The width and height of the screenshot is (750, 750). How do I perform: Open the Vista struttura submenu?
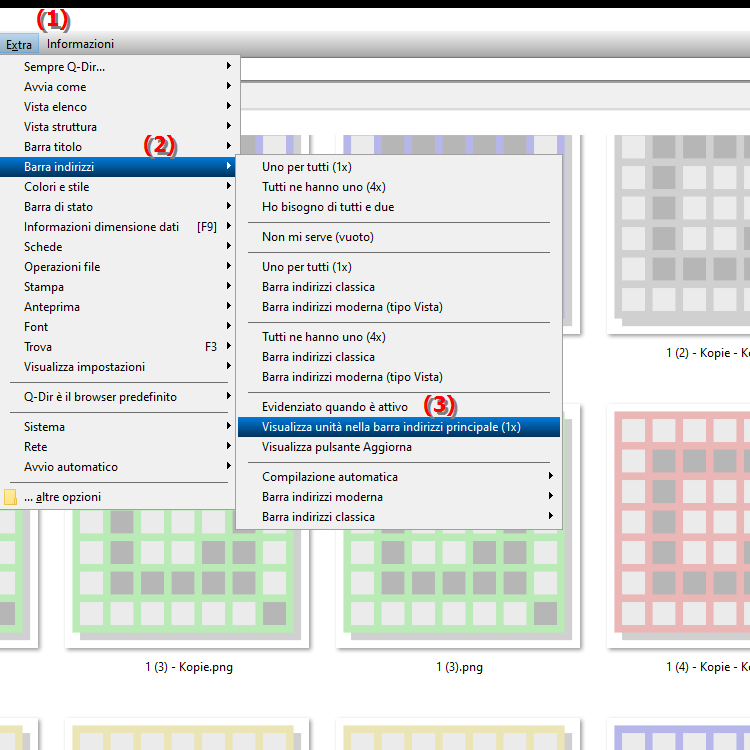coord(118,127)
